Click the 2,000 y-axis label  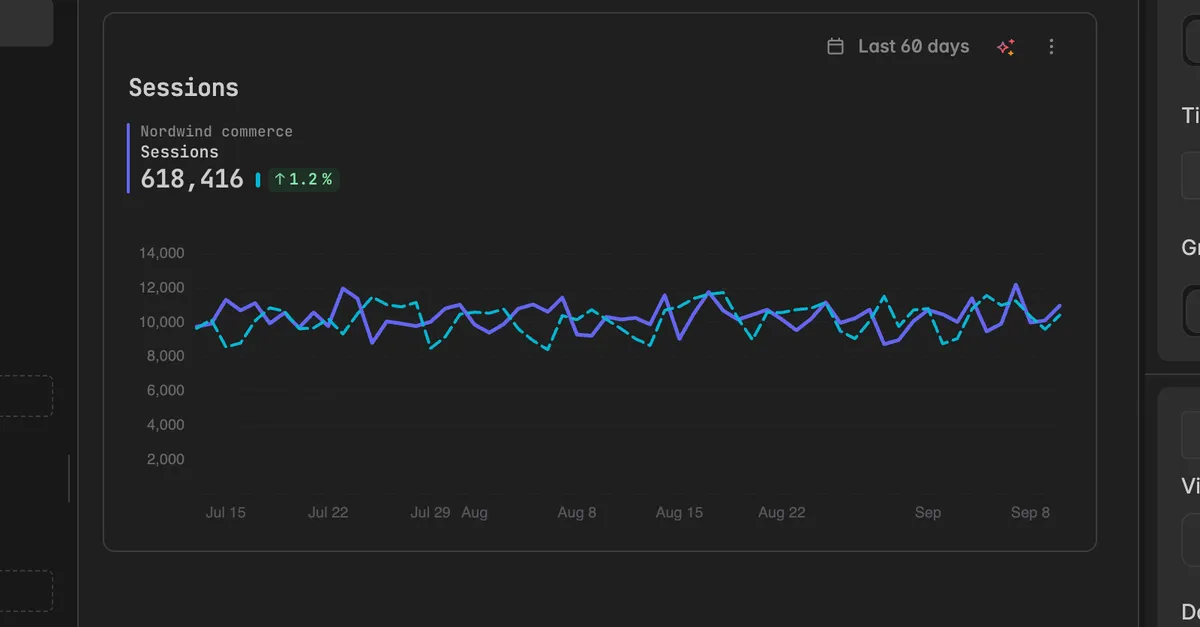click(x=165, y=459)
